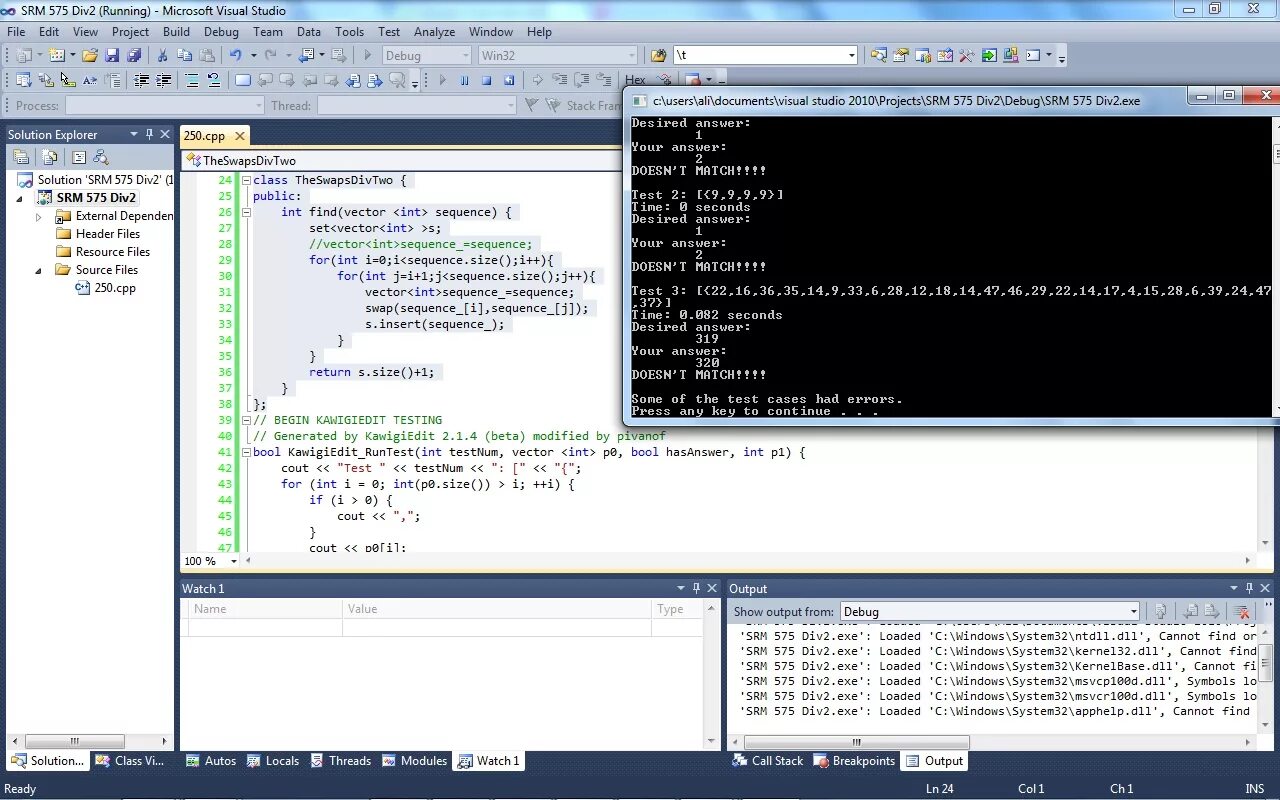Toggle auto-hide pin on Solution Explorer
This screenshot has width=1280, height=800.
[x=149, y=134]
